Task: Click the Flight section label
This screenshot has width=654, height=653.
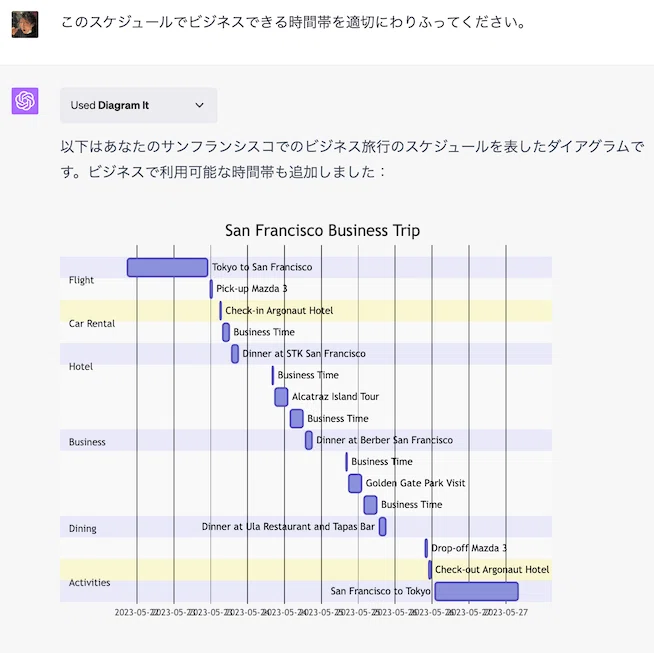Action: [x=81, y=280]
